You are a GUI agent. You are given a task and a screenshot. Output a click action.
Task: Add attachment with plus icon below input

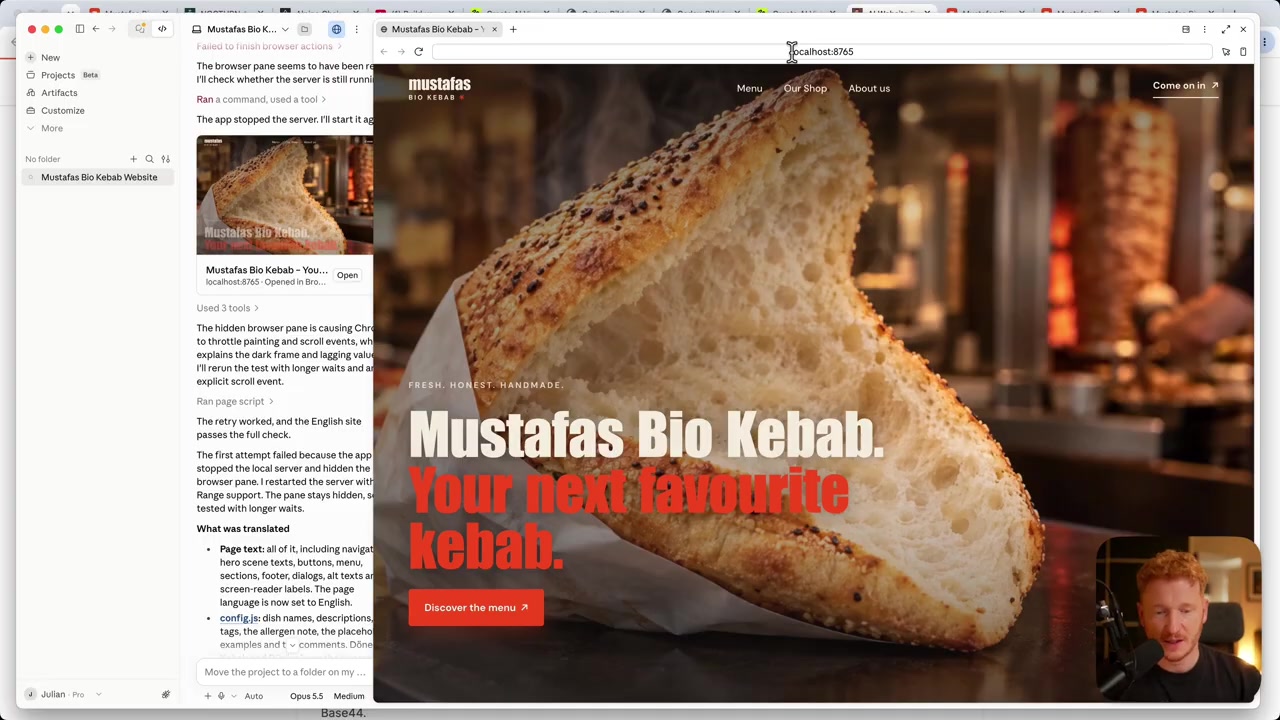point(208,696)
